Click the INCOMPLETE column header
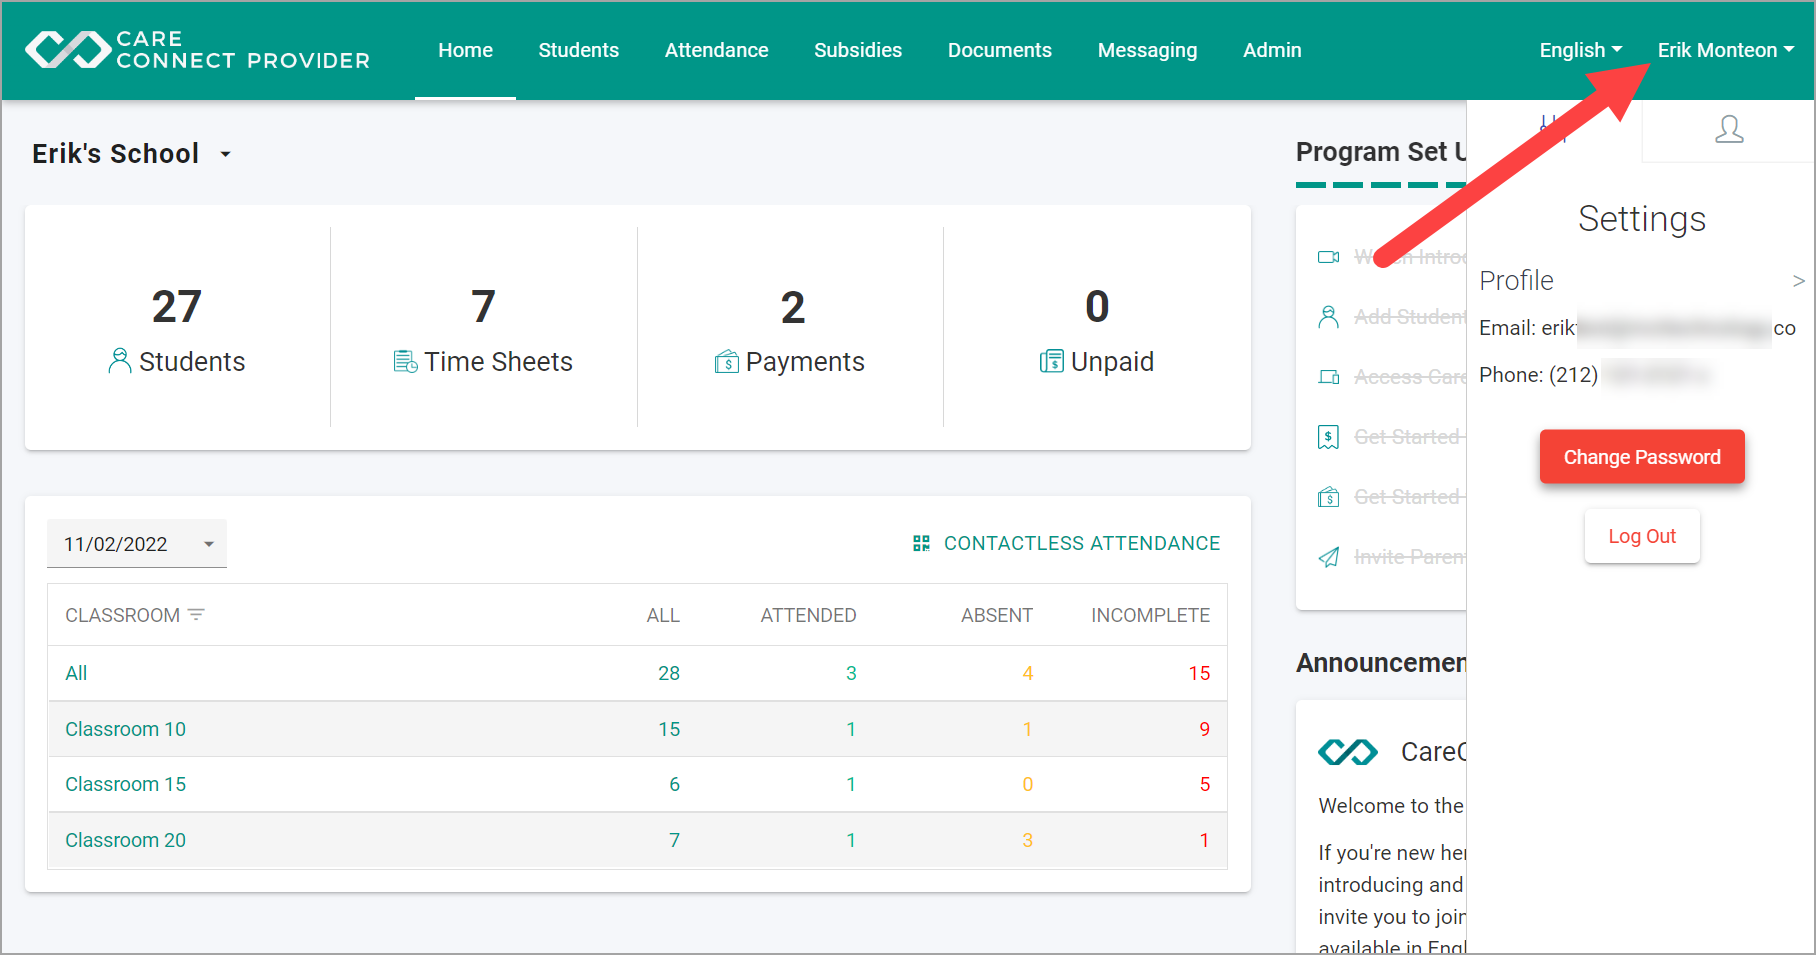Viewport: 1816px width, 955px height. point(1150,615)
